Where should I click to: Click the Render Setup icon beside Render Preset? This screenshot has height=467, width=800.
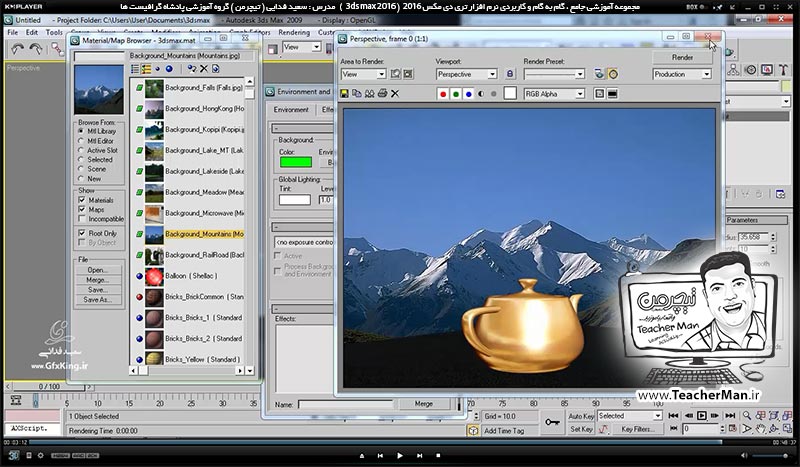coord(599,74)
